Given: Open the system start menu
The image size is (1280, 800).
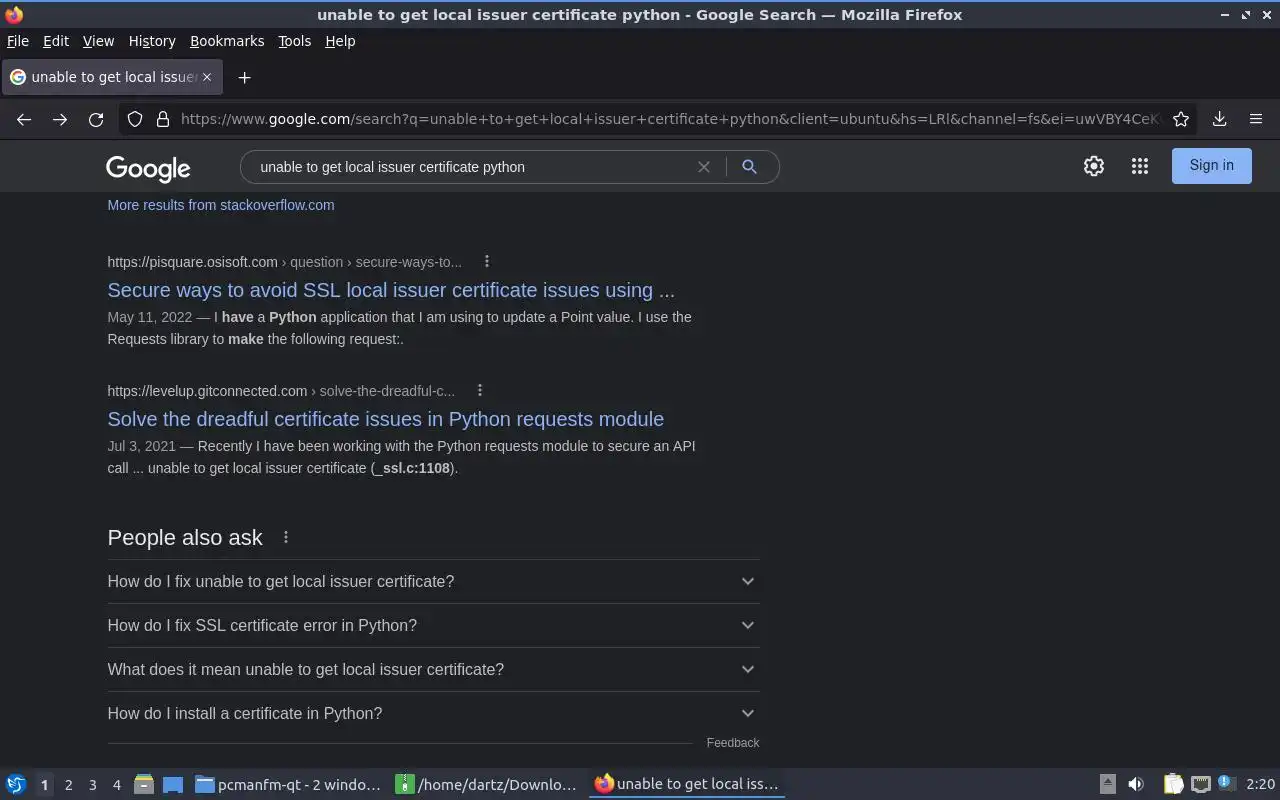Looking at the screenshot, I should coord(15,784).
